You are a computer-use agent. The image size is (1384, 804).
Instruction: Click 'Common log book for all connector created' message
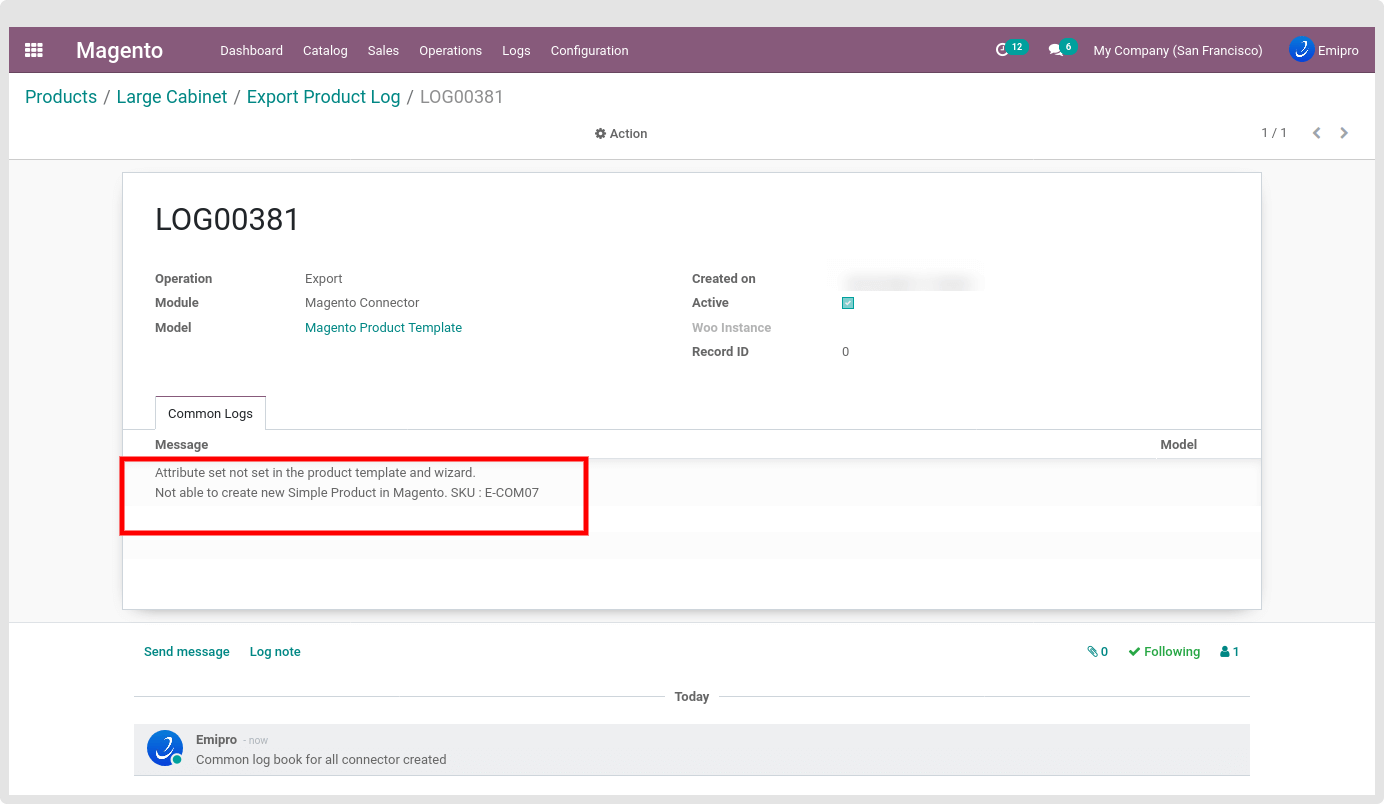pyautogui.click(x=321, y=760)
